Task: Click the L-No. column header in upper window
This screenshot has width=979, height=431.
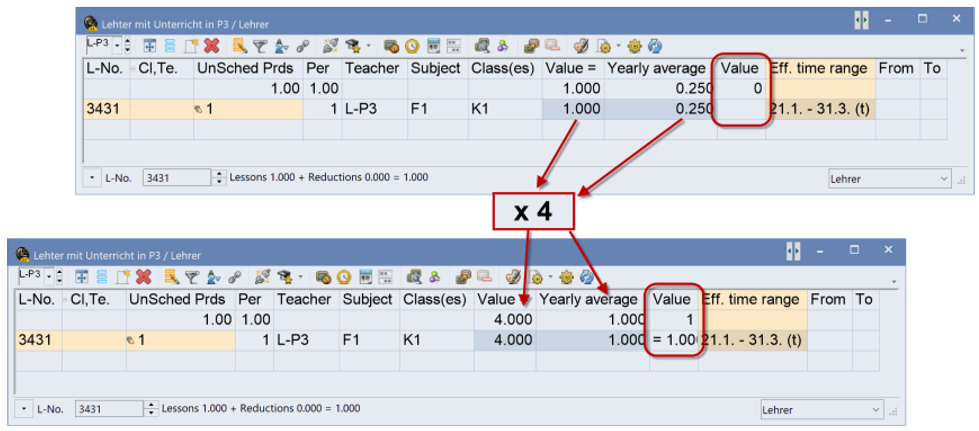Action: click(x=106, y=69)
